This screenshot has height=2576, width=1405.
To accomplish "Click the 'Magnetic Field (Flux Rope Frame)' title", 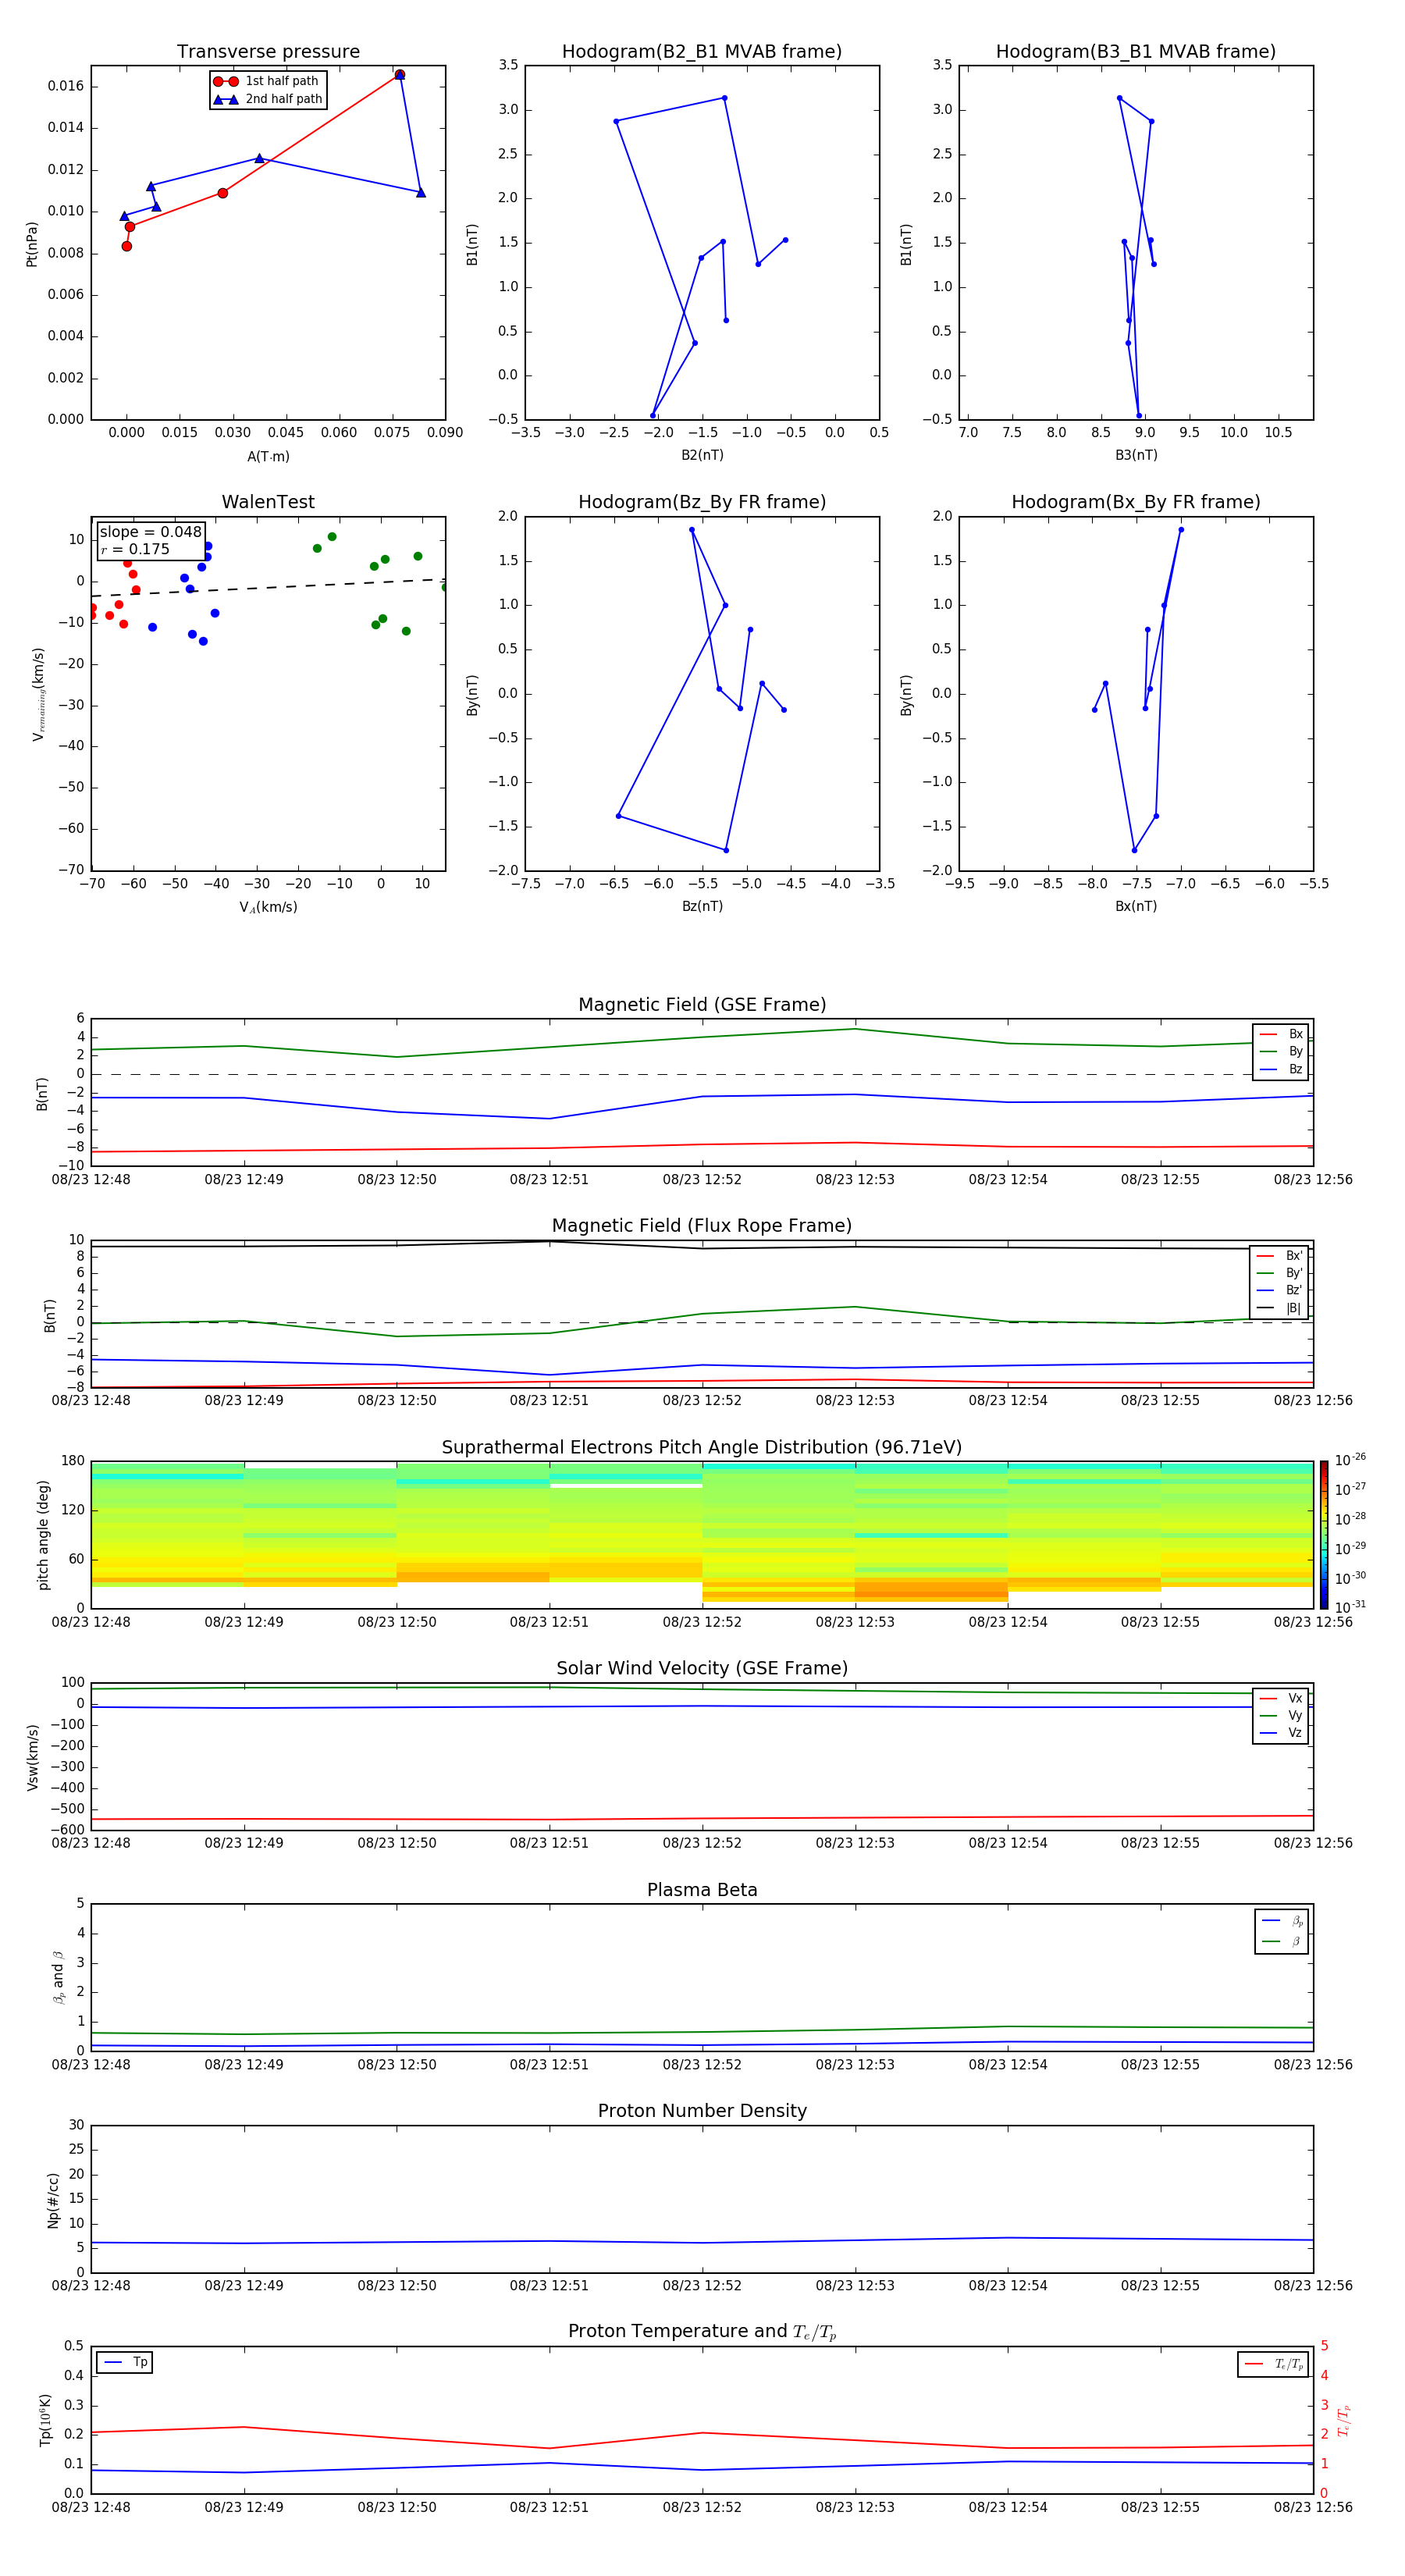I will (x=702, y=1226).
